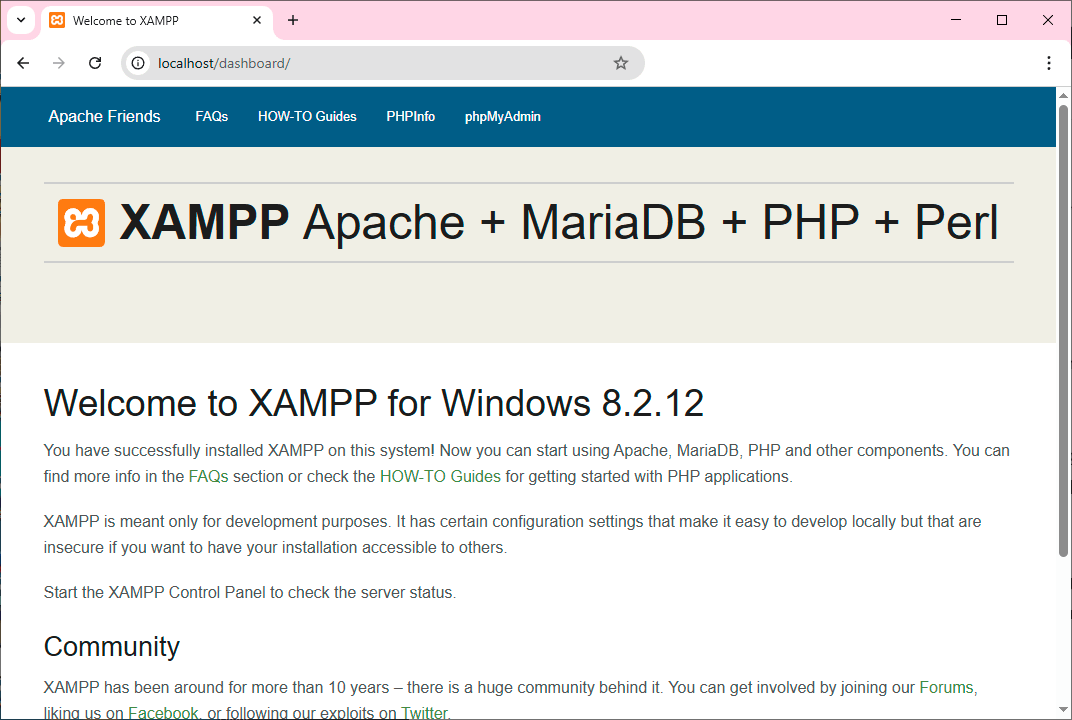Expand the tab search dropdown arrow
This screenshot has height=720, width=1072.
tap(20, 20)
